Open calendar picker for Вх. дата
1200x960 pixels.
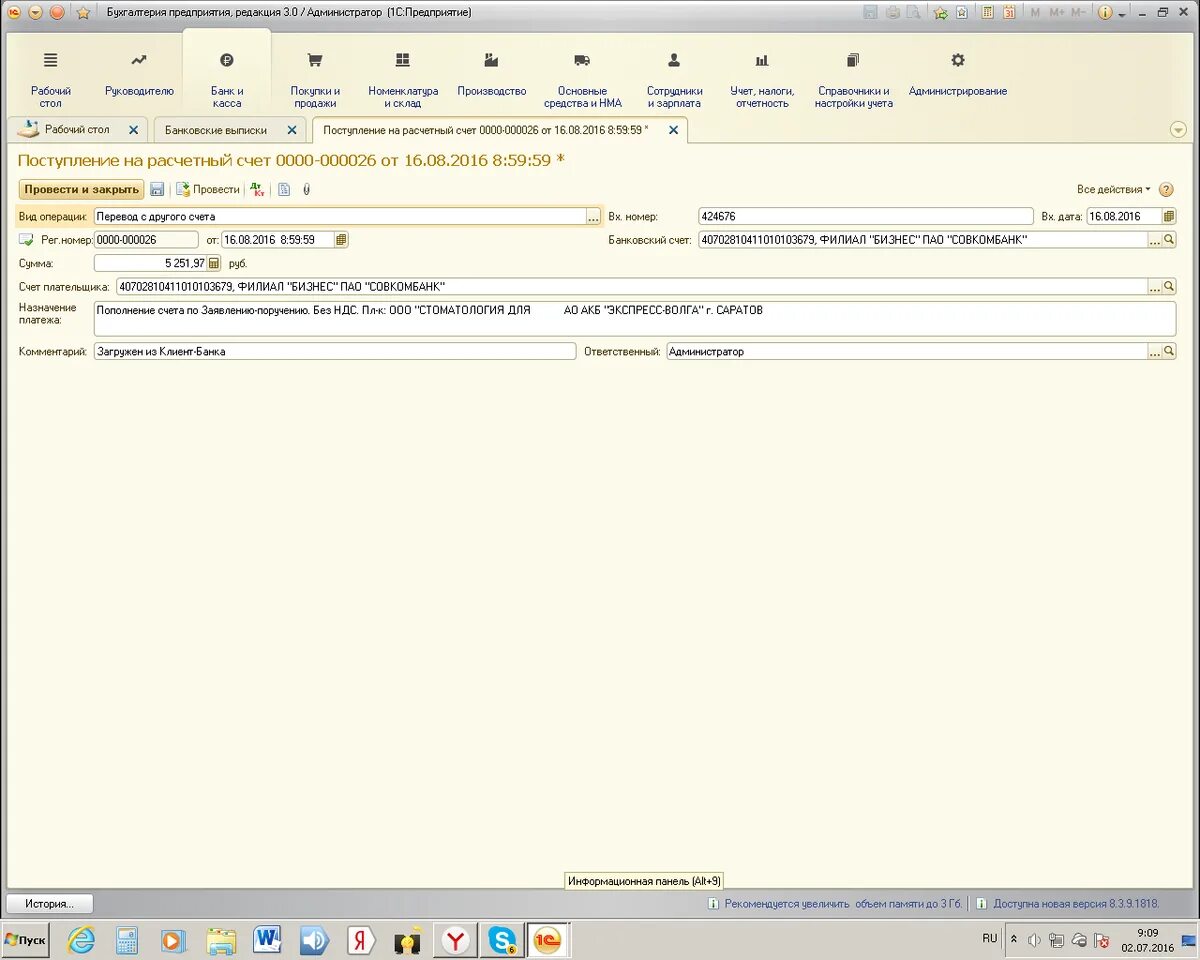(x=1169, y=216)
